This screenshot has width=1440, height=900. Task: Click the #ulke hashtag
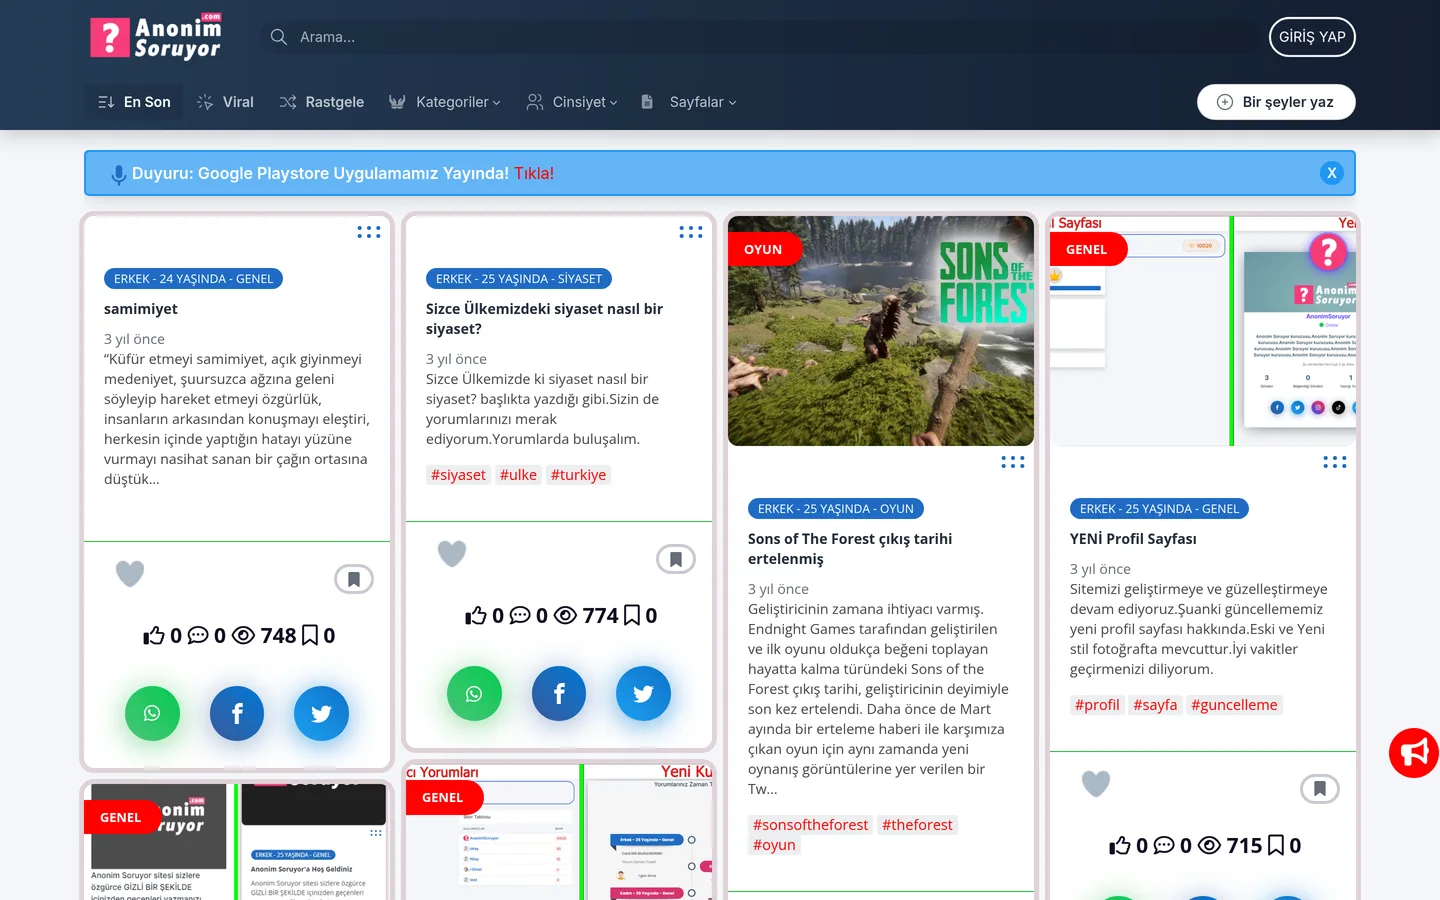tap(518, 475)
